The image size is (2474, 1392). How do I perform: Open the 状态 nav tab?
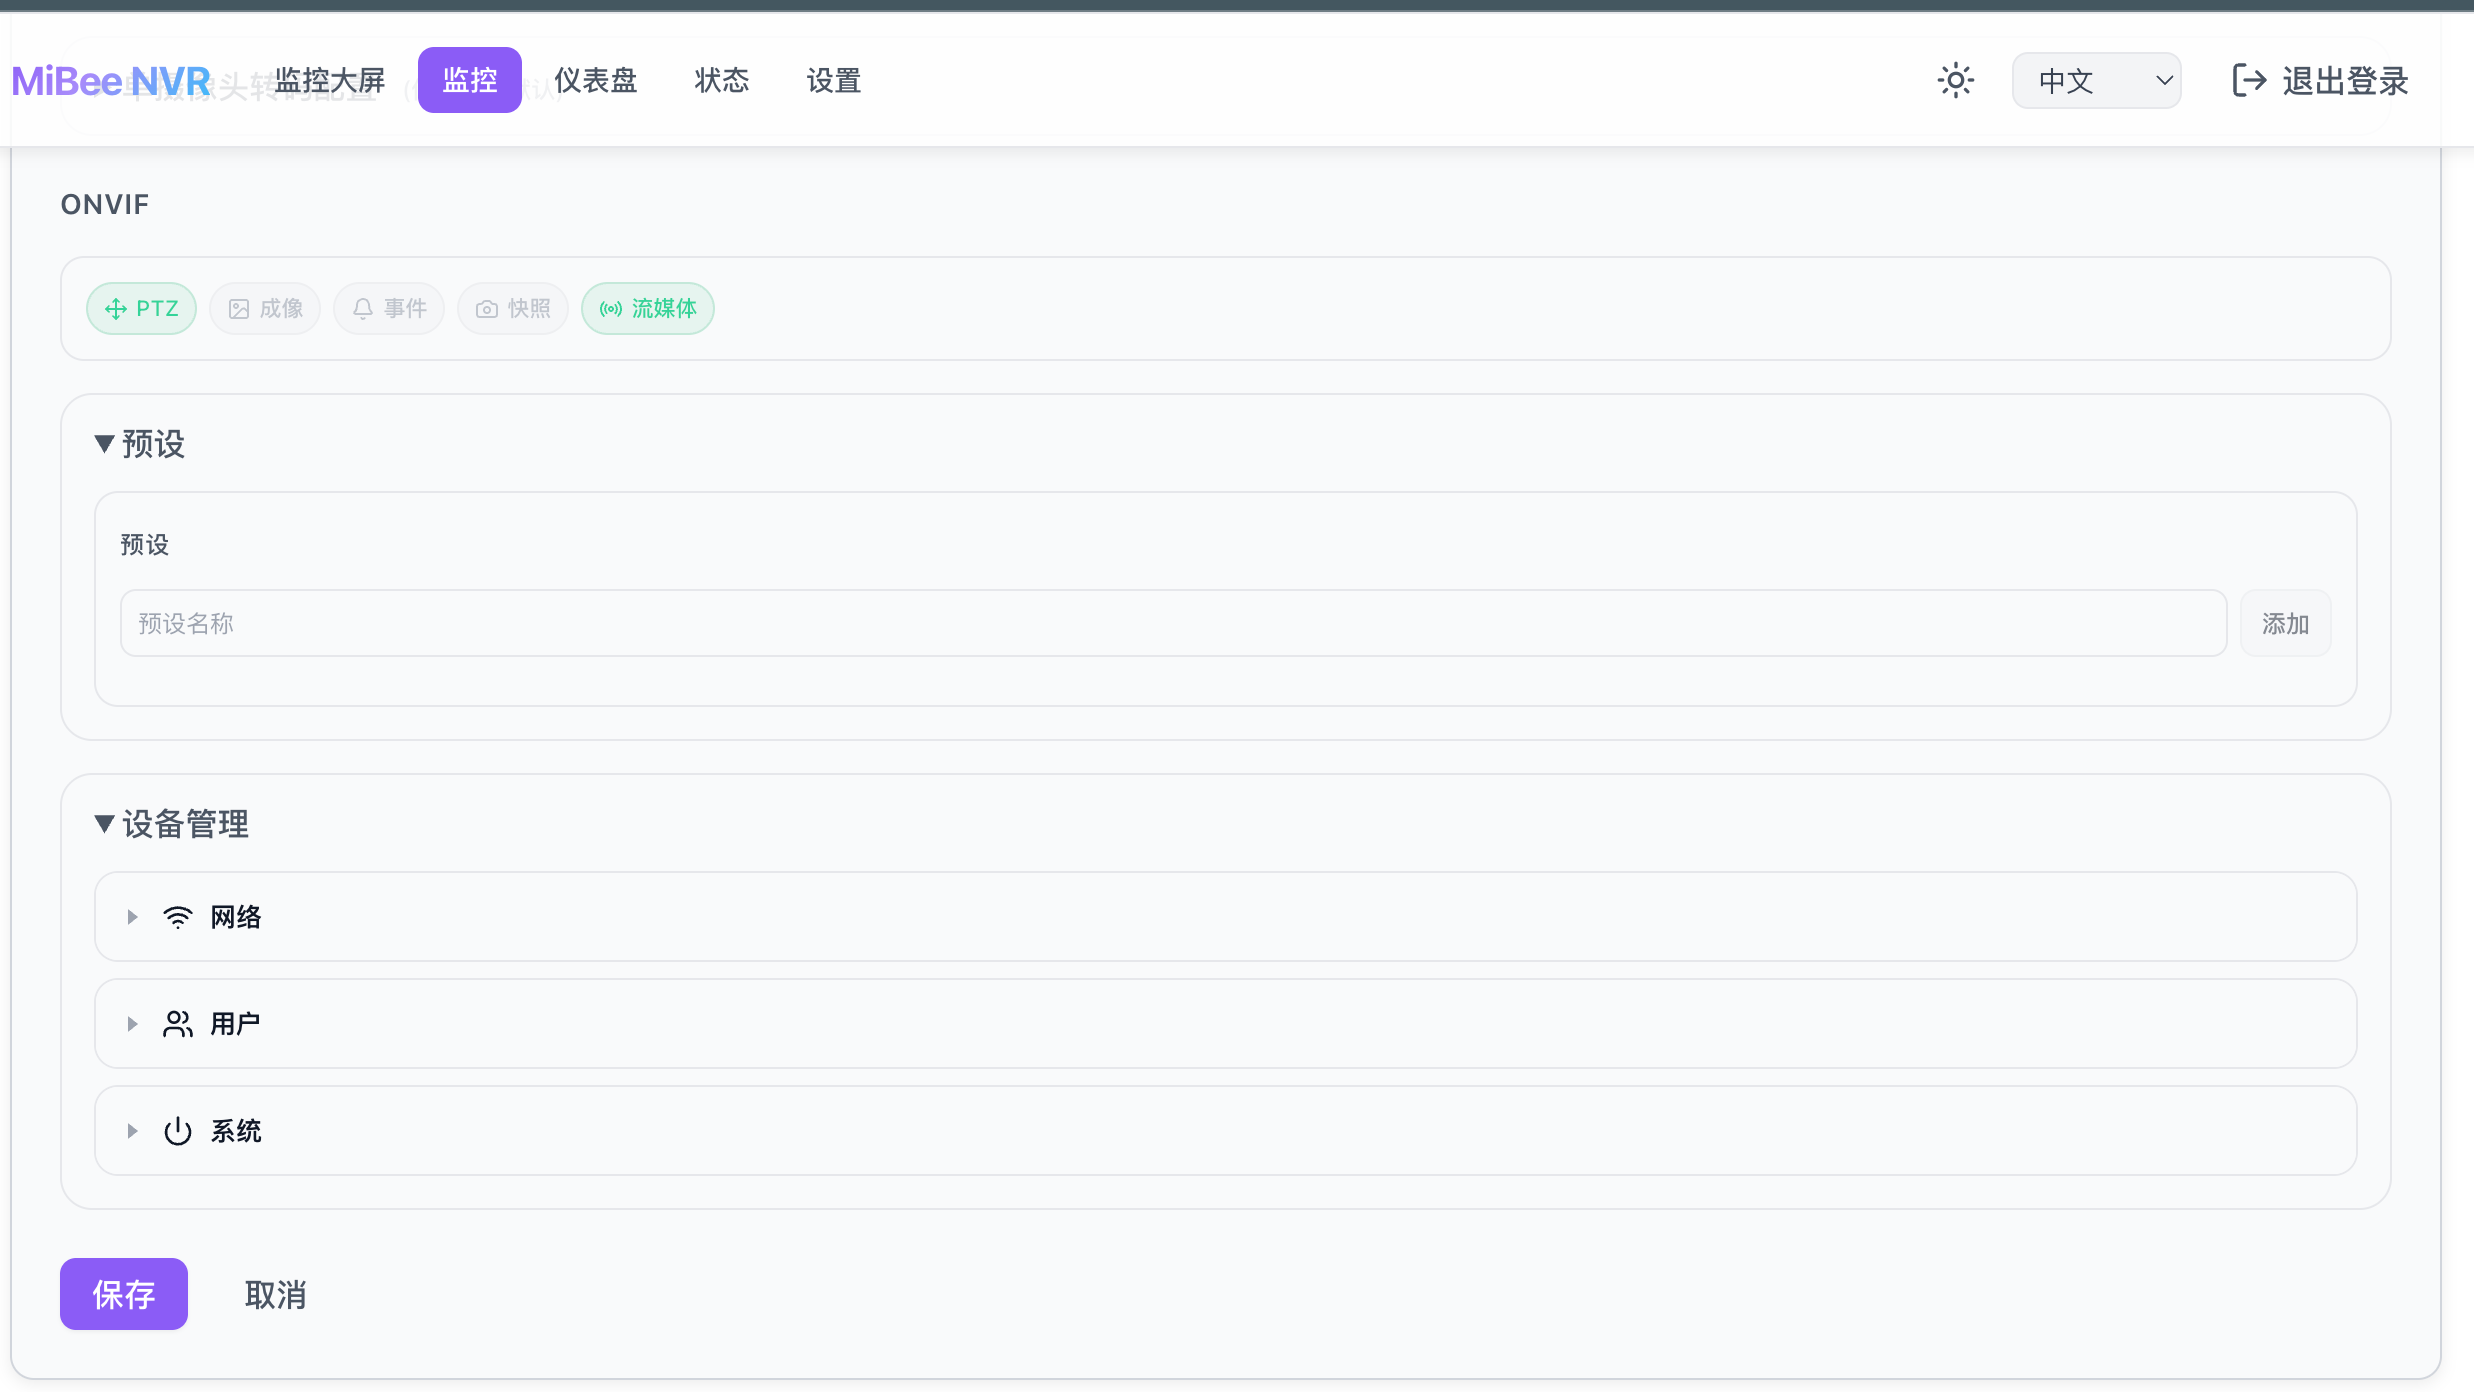[x=722, y=80]
